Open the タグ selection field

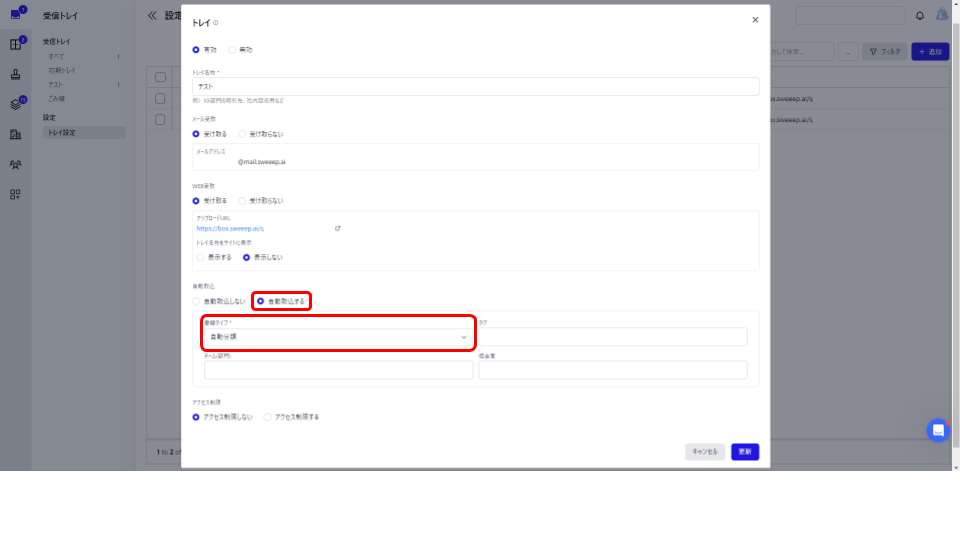612,337
